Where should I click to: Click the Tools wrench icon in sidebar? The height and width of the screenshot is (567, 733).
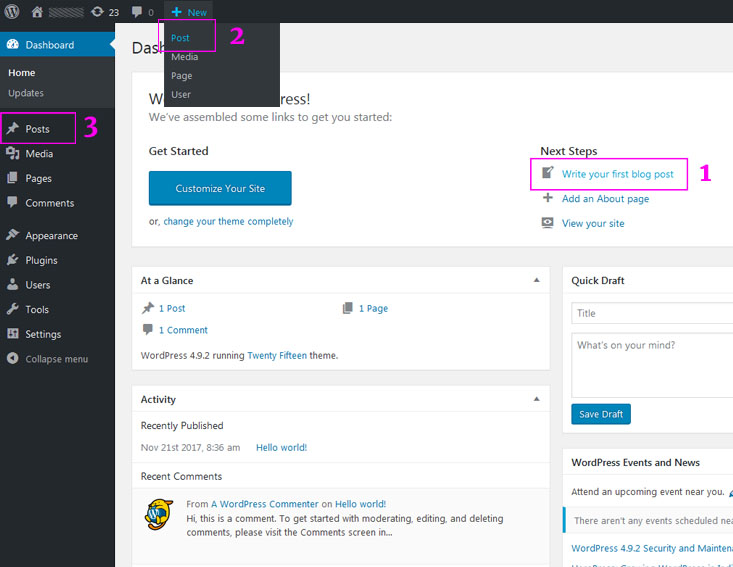[x=13, y=309]
